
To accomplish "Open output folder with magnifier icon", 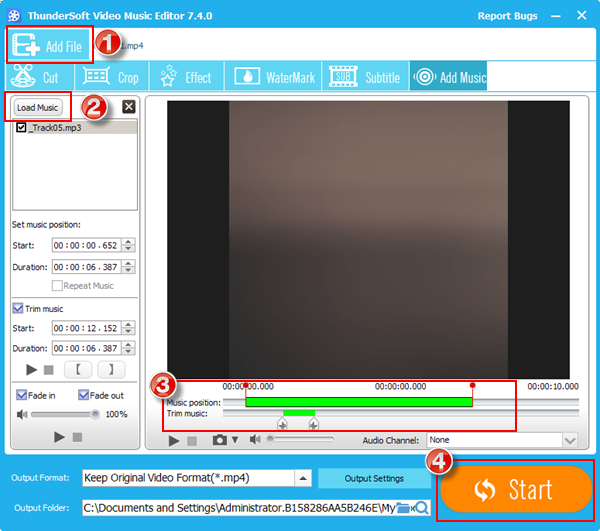I will pos(422,508).
